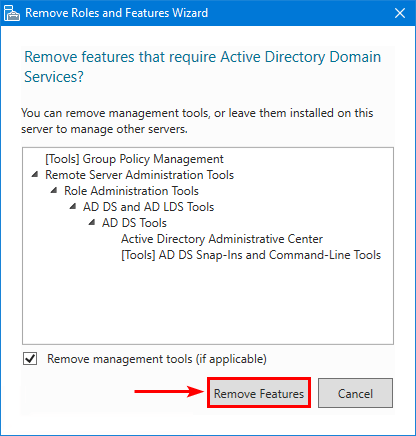
Task: Uncheck Remove management tools checkbox
Action: tap(30, 359)
